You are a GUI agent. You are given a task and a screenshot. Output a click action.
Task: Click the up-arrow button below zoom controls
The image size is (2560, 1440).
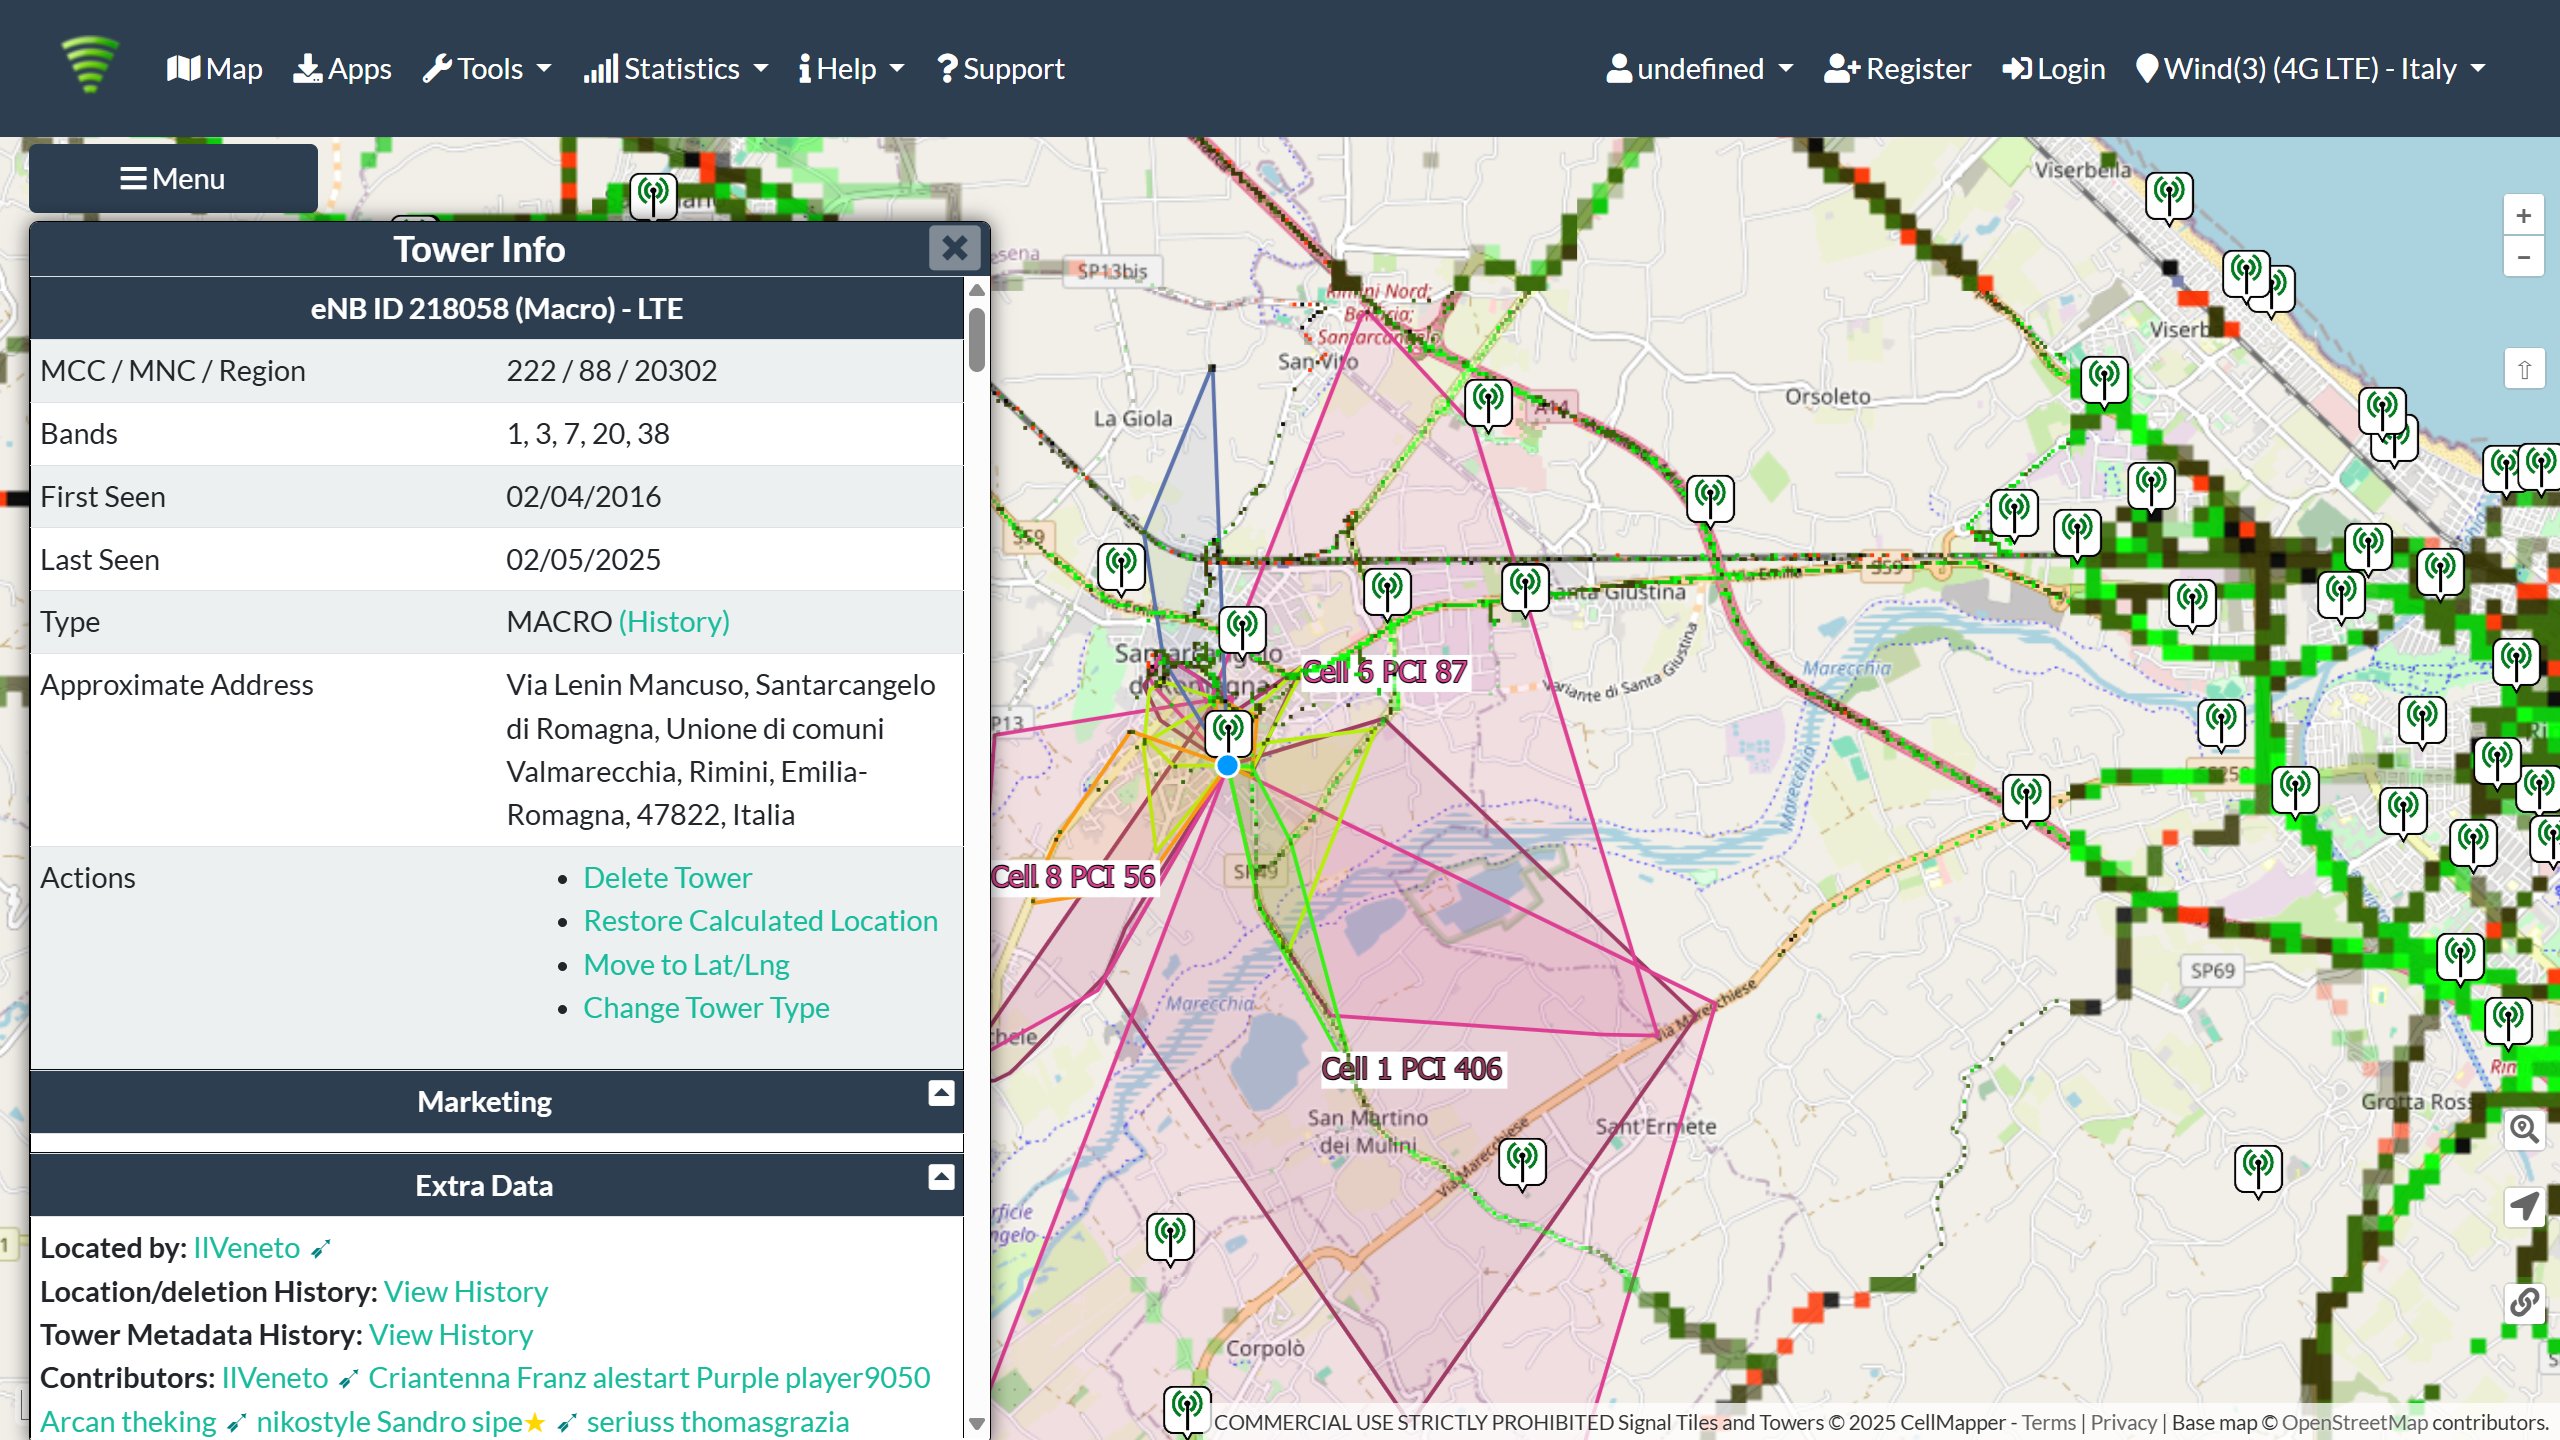click(2523, 370)
